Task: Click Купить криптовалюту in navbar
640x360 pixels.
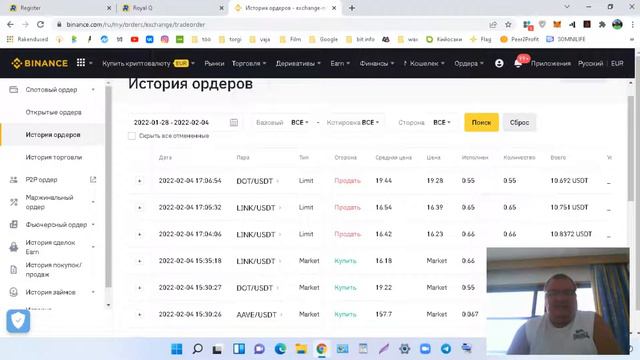Action: point(136,63)
